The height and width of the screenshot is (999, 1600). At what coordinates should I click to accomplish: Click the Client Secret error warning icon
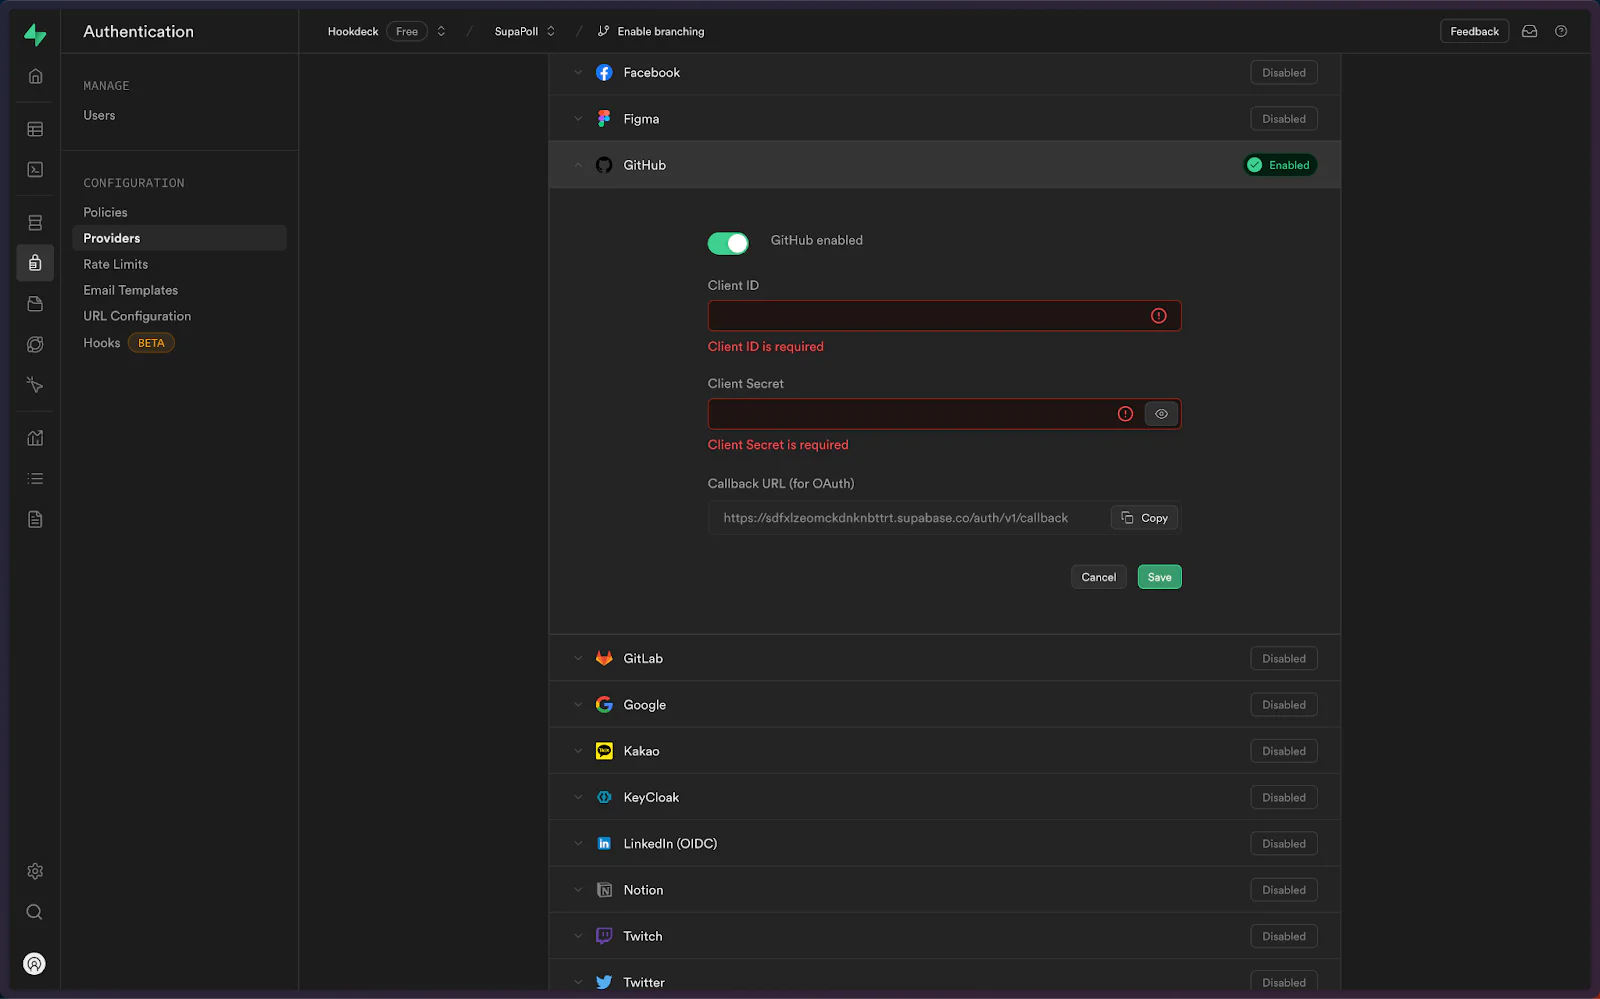point(1125,414)
